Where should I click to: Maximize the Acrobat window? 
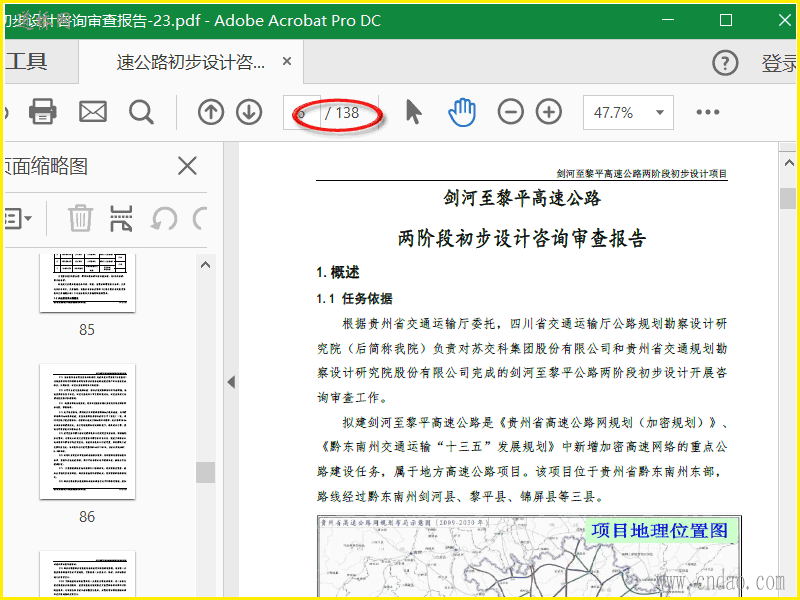pos(726,20)
